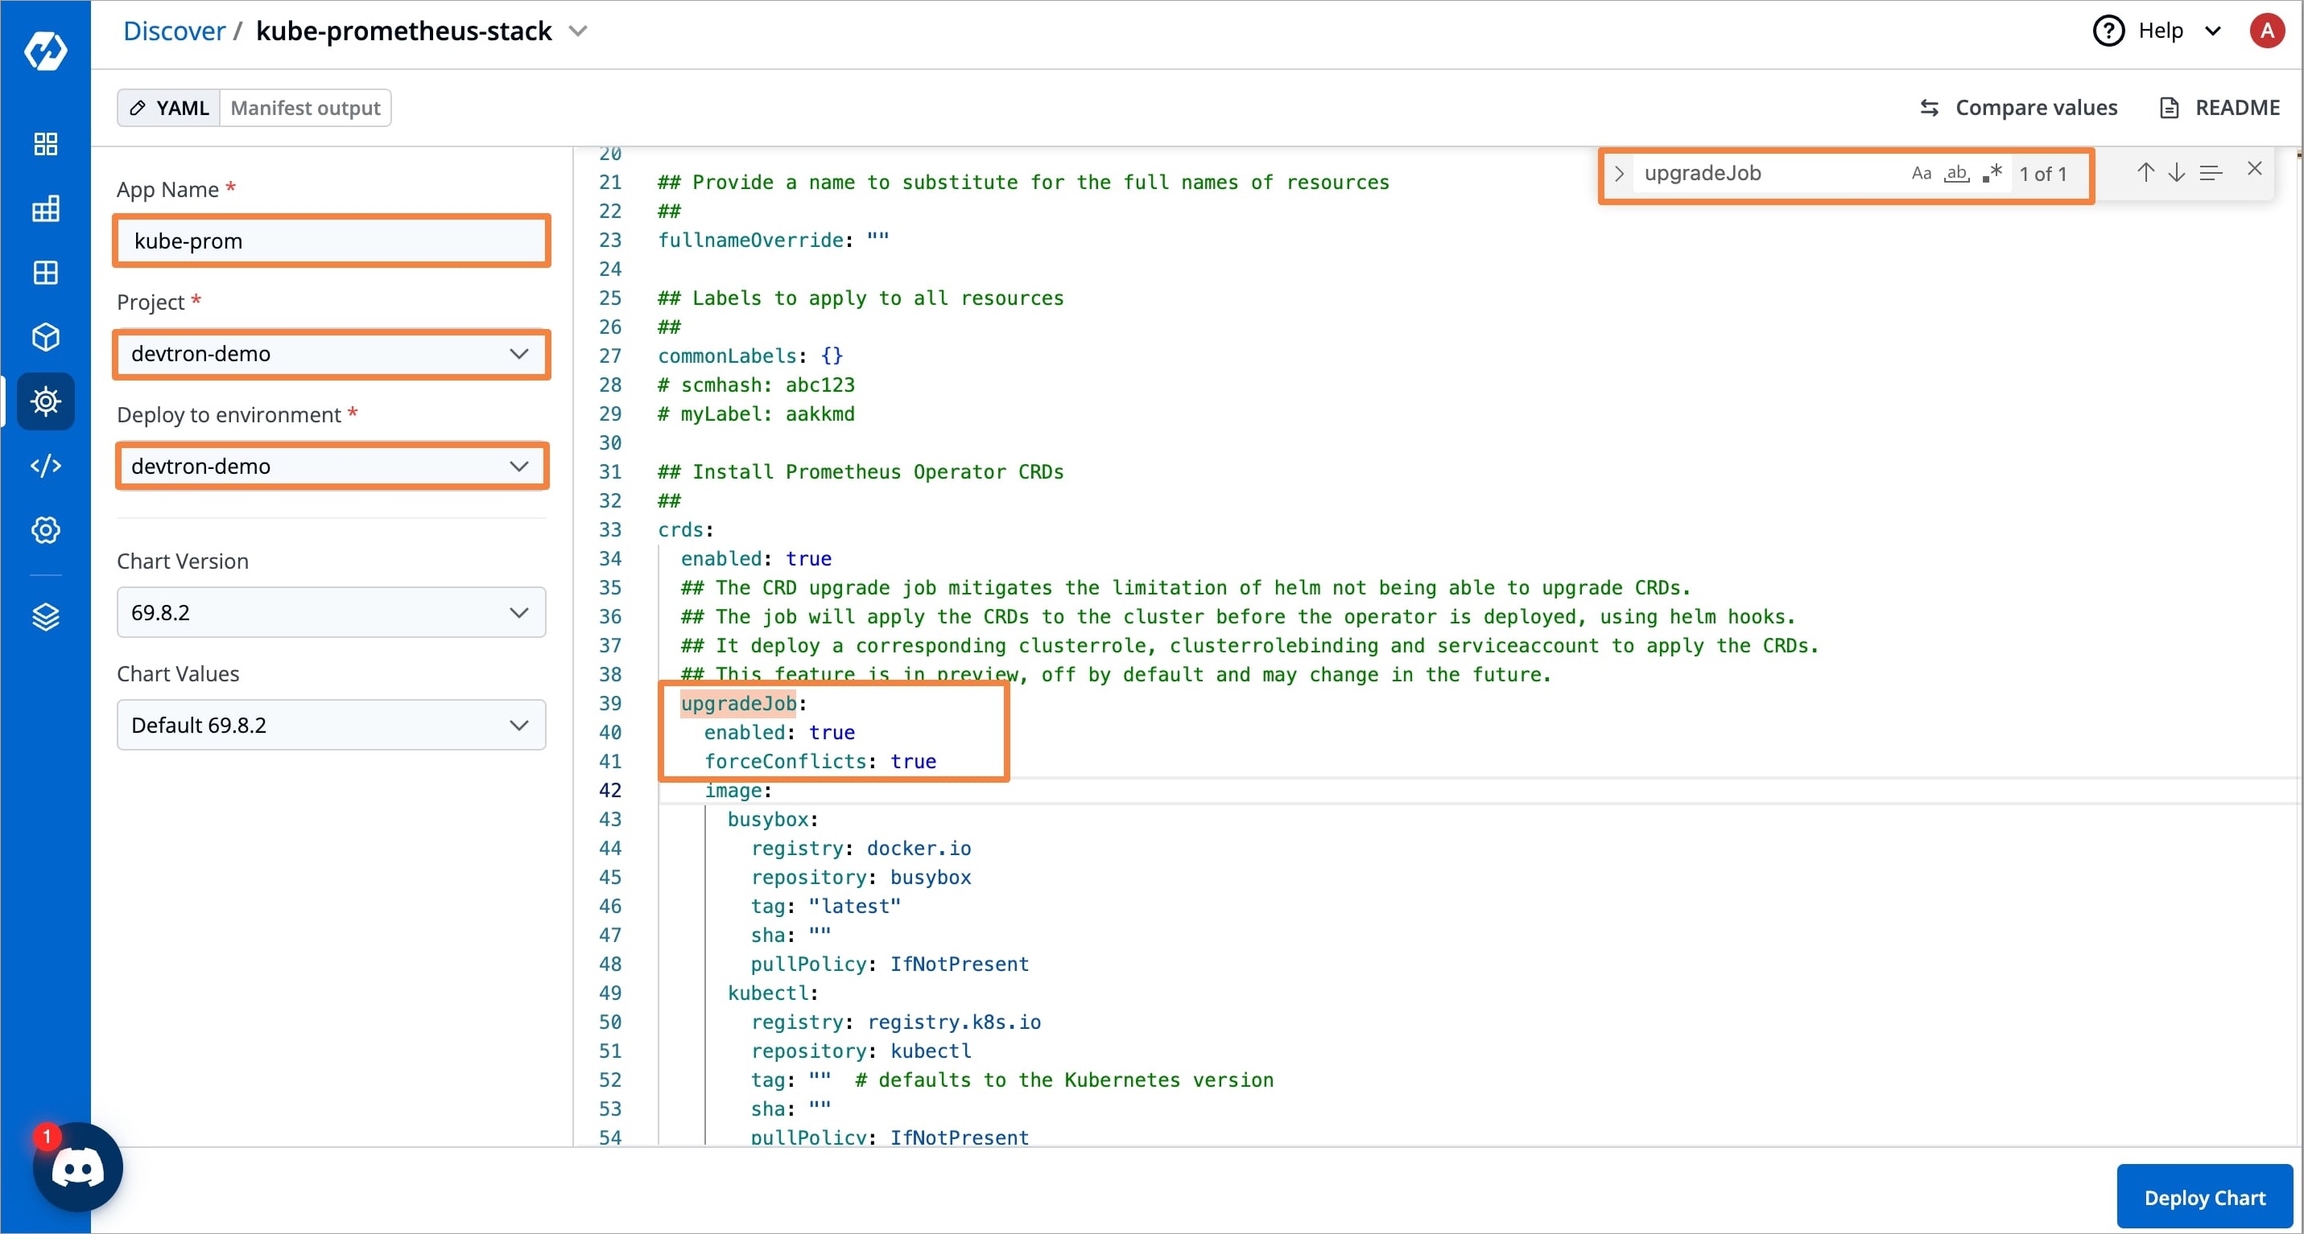Go to next search match arrow
The height and width of the screenshot is (1234, 2304).
pyautogui.click(x=2176, y=173)
